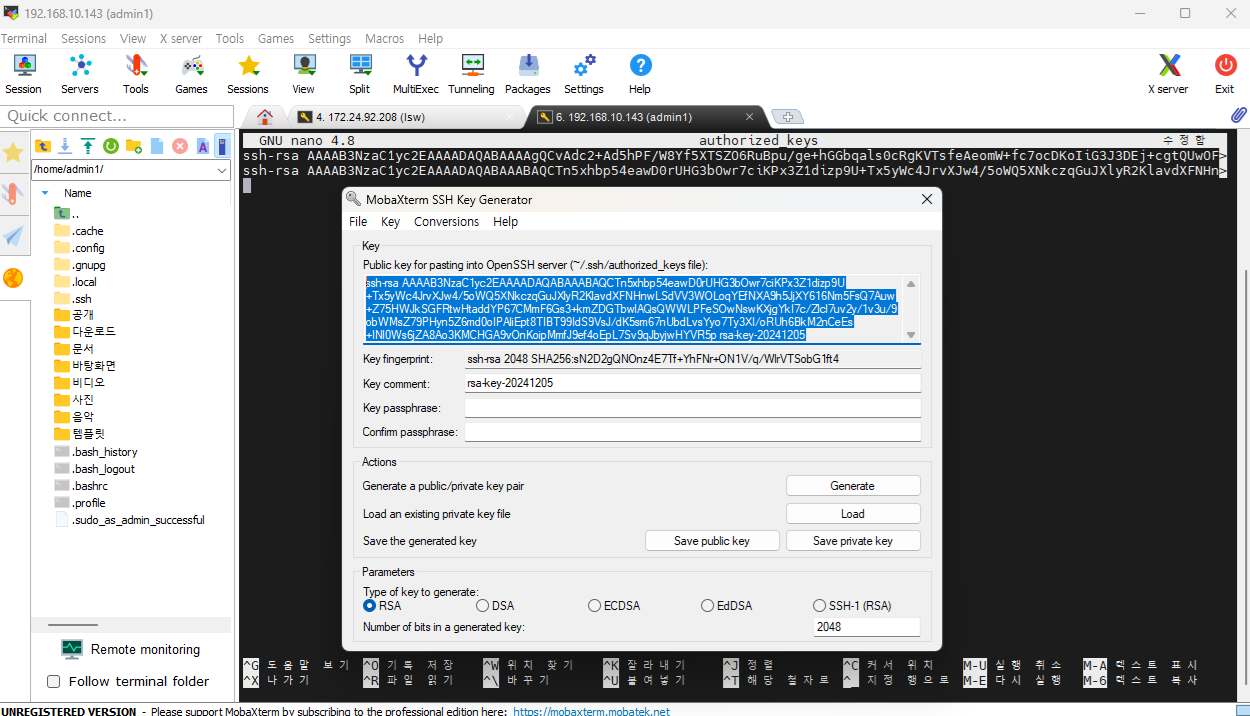Screen dimensions: 1250x716
Task: Click the Tools toolbar icon
Action: (136, 74)
